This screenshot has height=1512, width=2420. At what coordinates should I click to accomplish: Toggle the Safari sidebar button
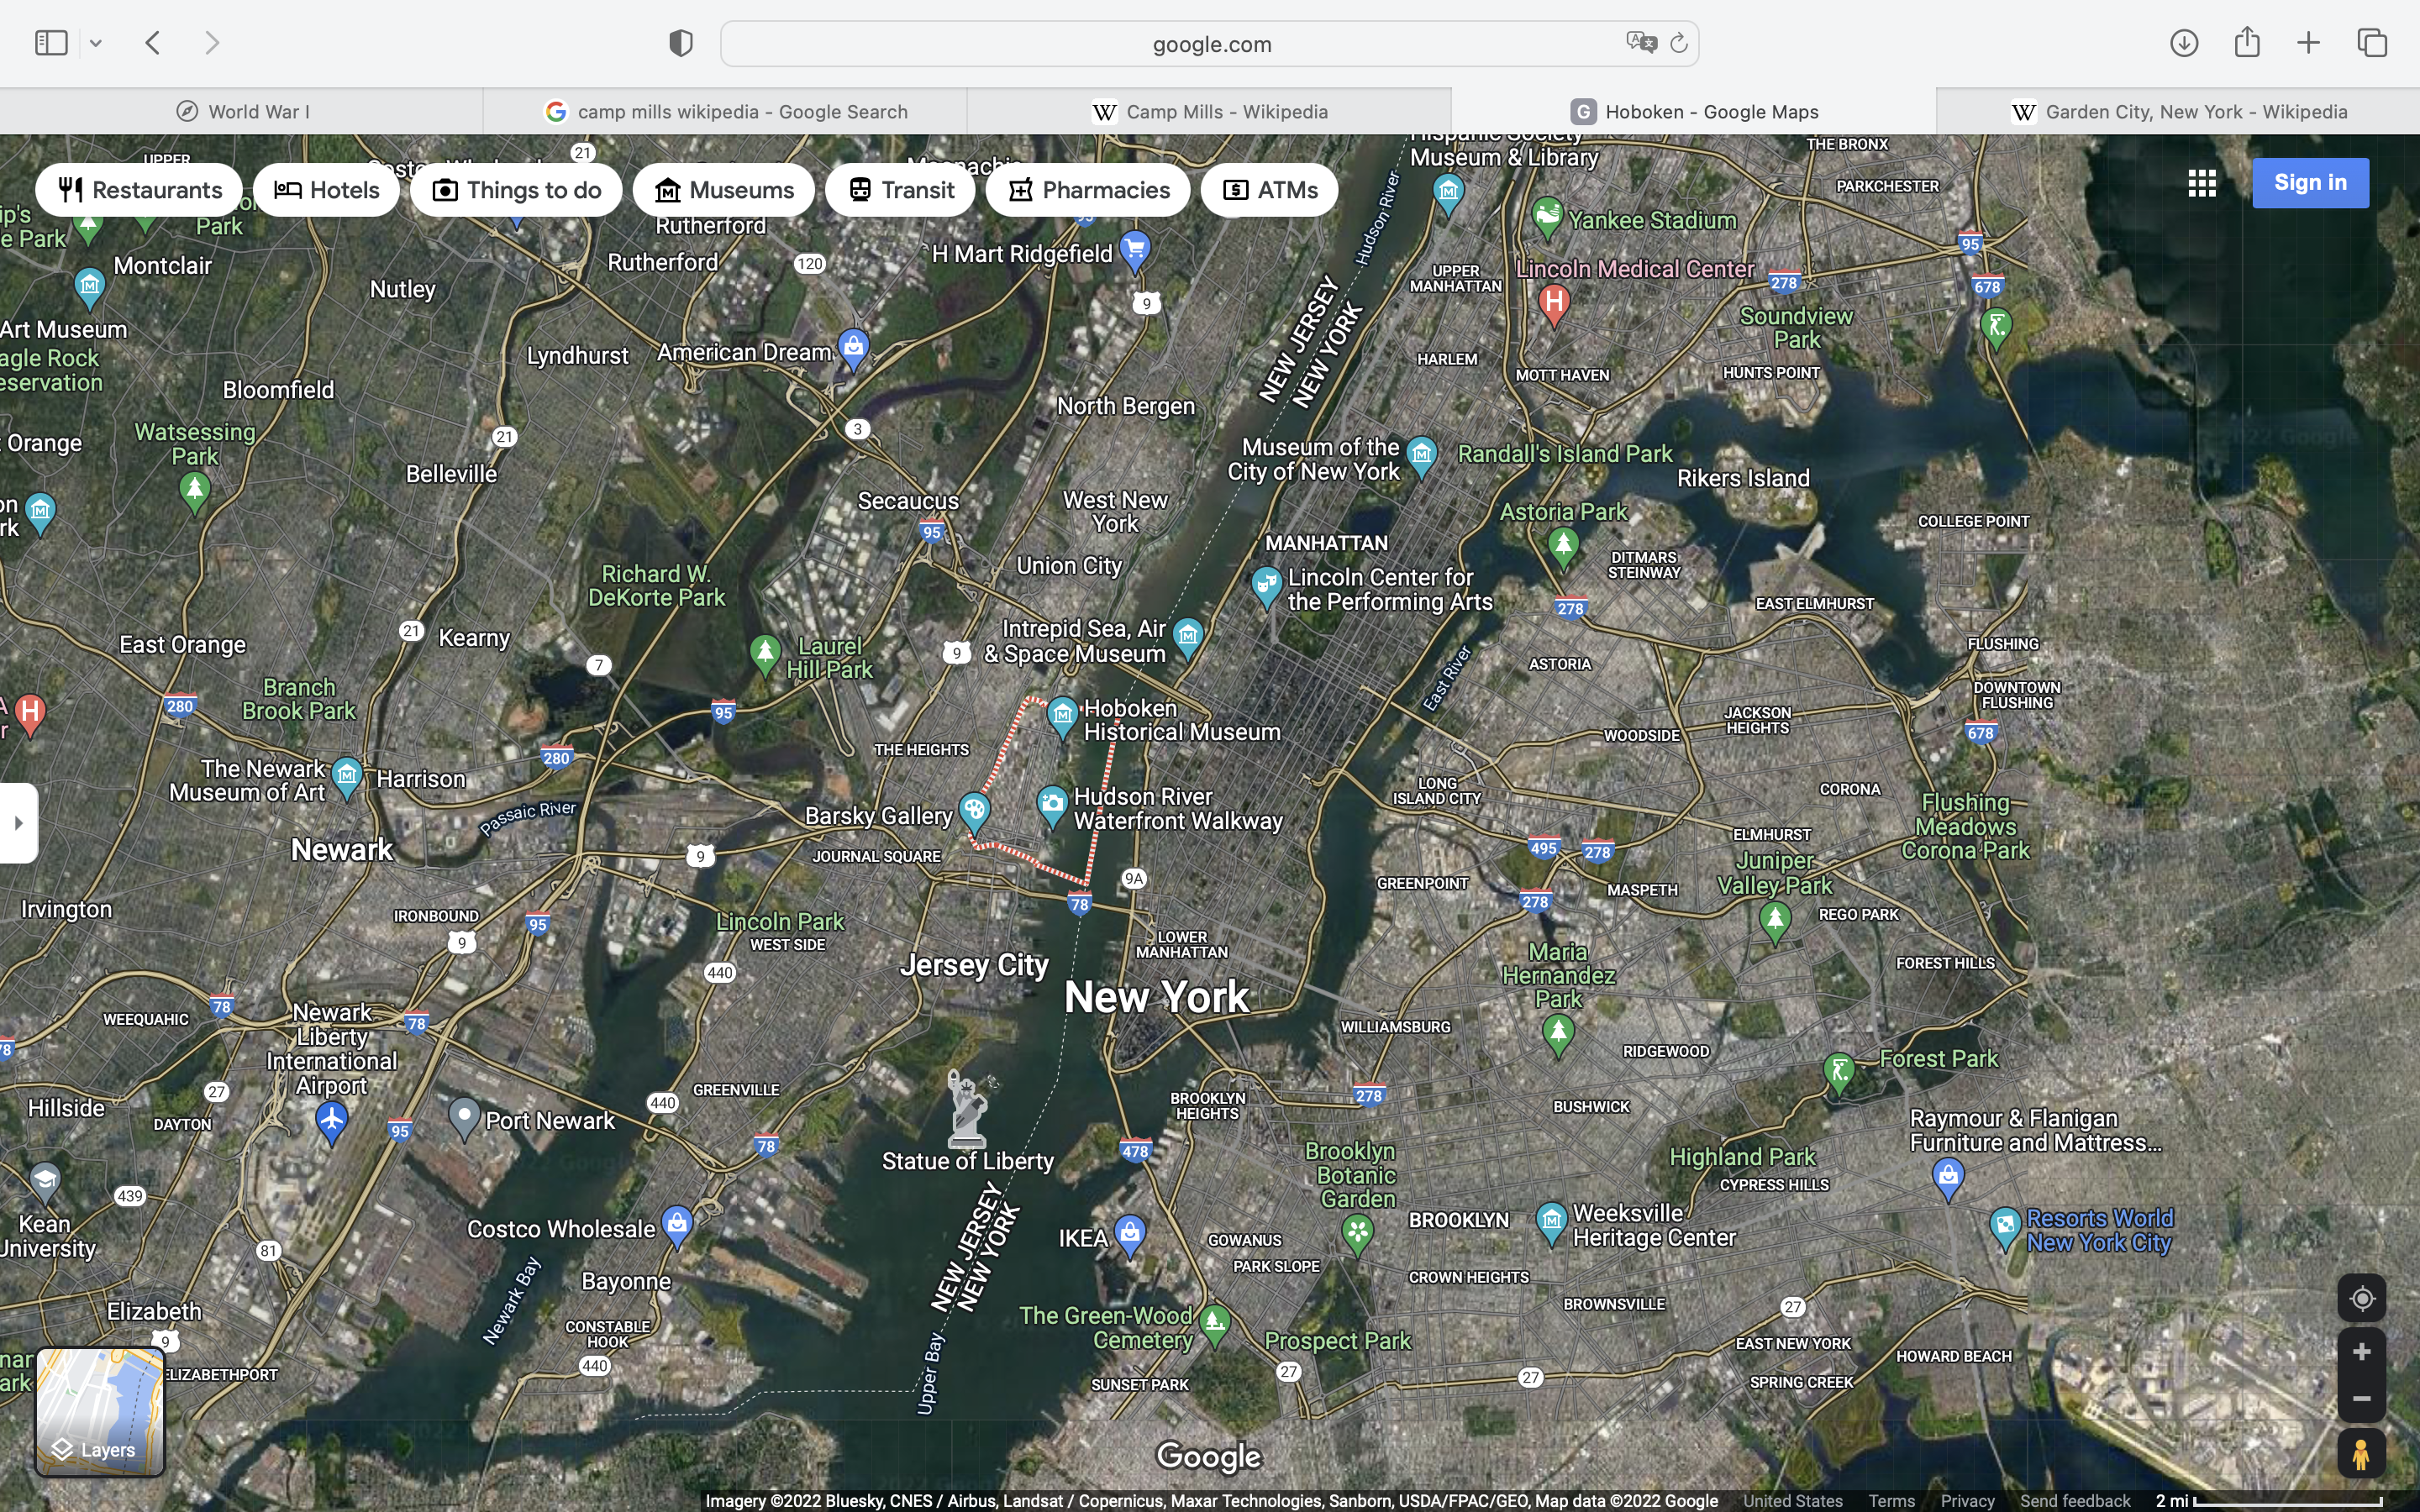51,43
